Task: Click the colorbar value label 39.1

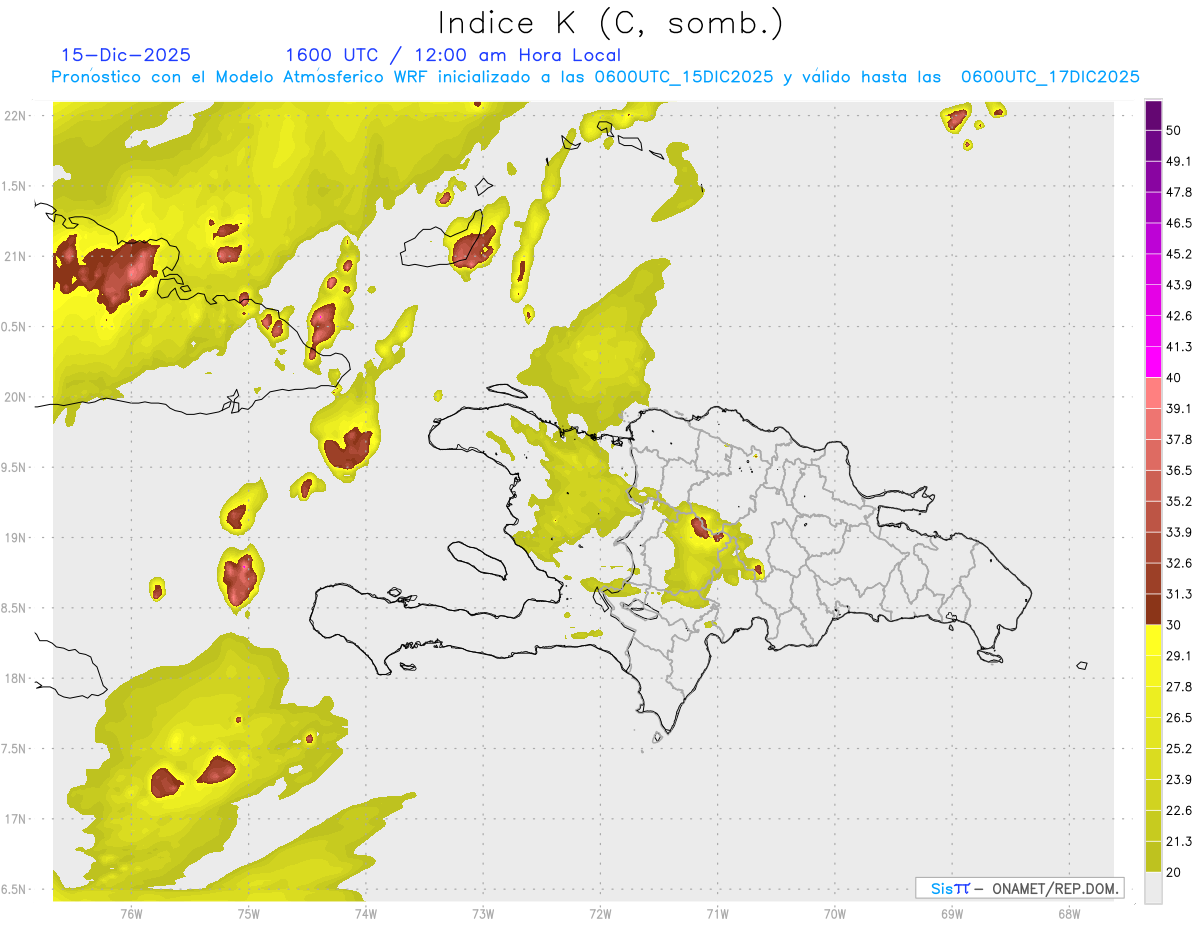Action: [1179, 408]
